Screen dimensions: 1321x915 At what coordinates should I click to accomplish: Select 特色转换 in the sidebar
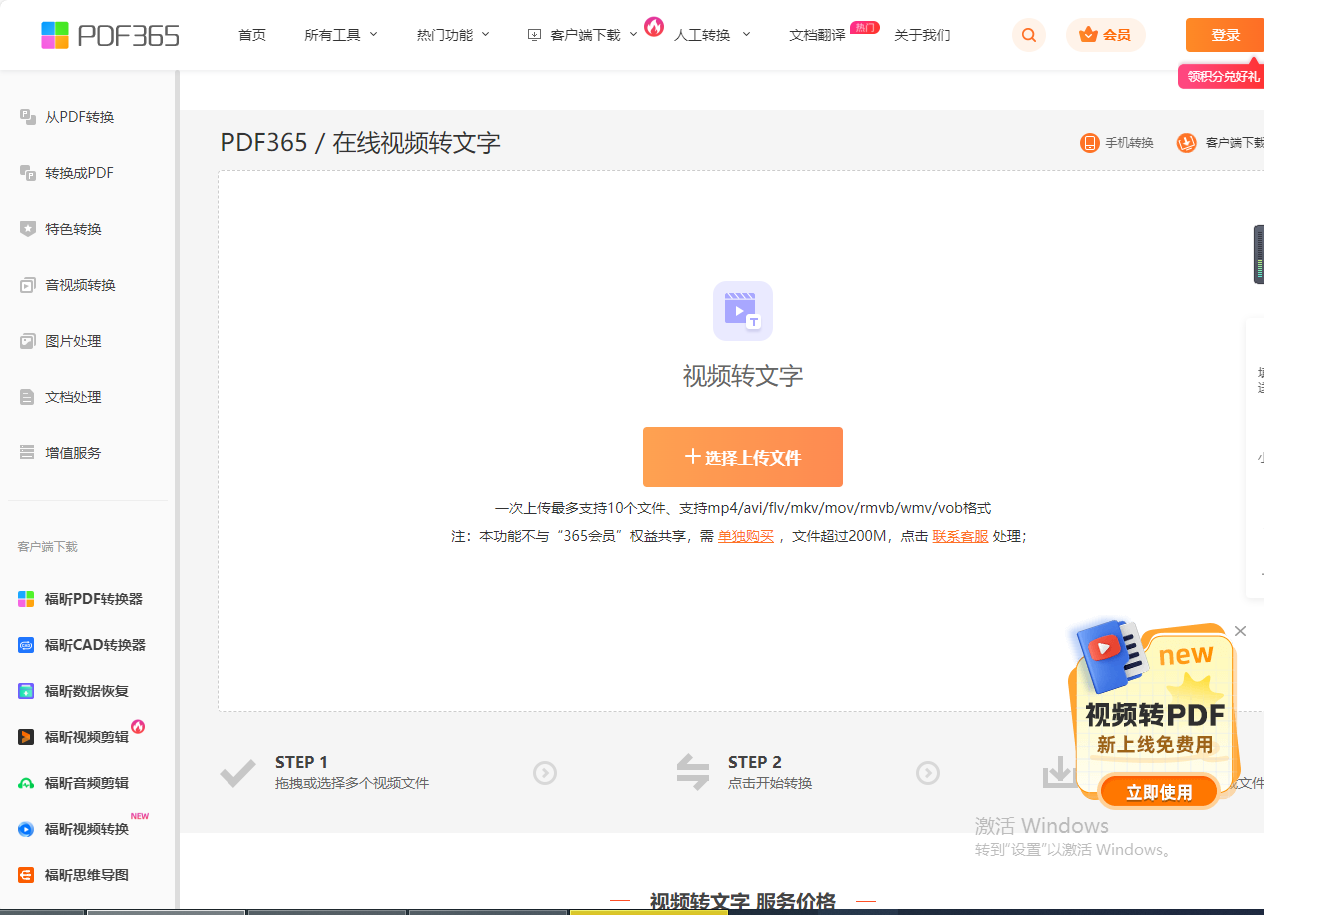(73, 229)
